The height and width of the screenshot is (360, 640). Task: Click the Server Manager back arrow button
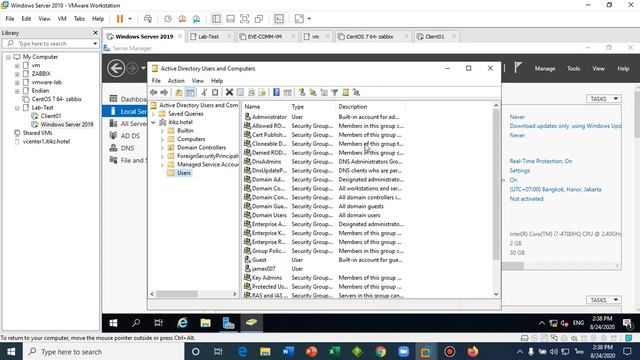(x=116, y=68)
